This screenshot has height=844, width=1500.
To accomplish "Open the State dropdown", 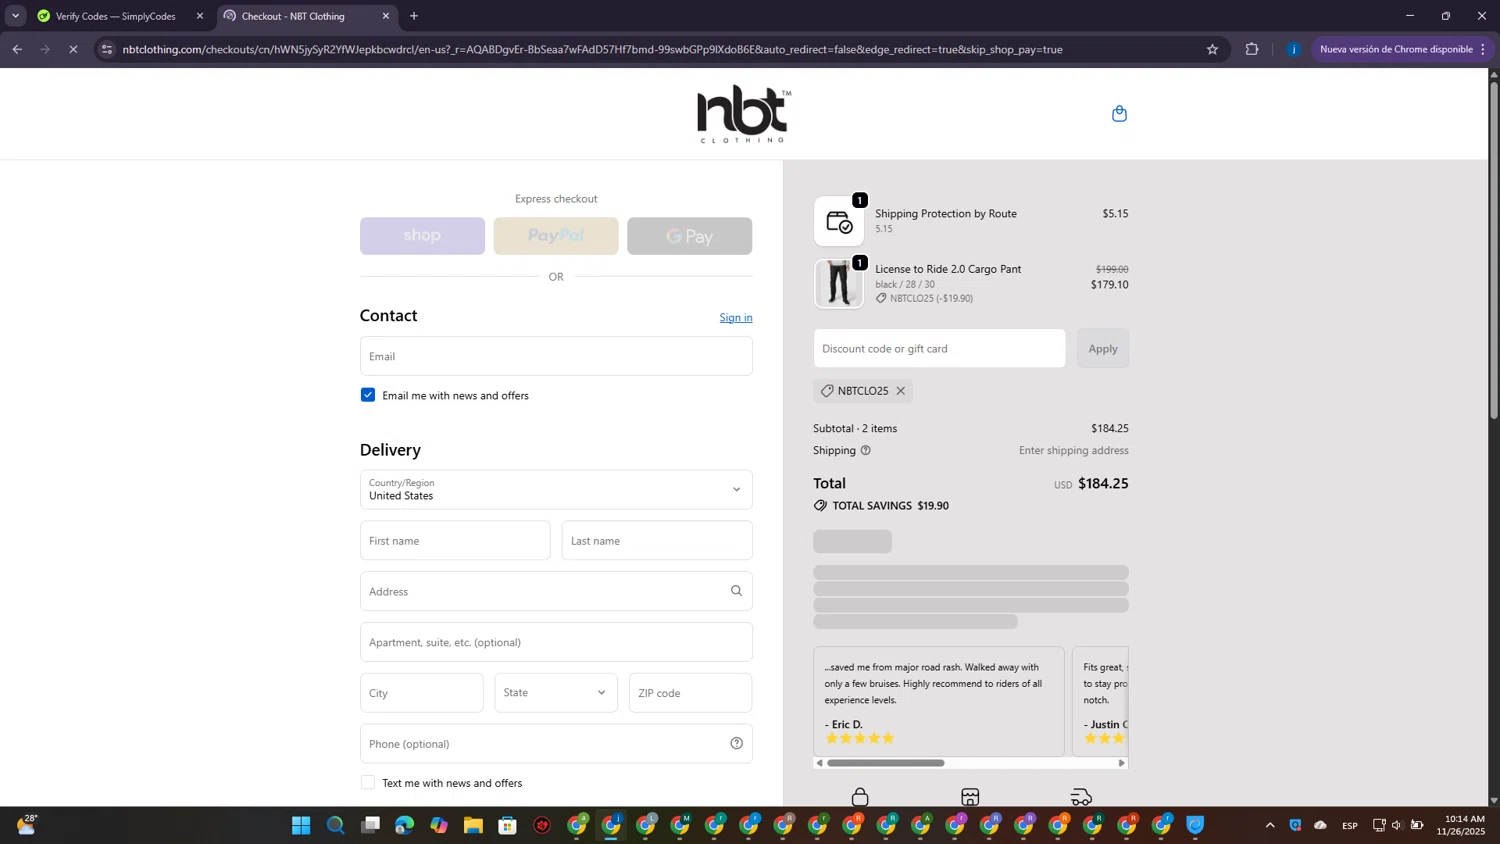I will pyautogui.click(x=556, y=693).
